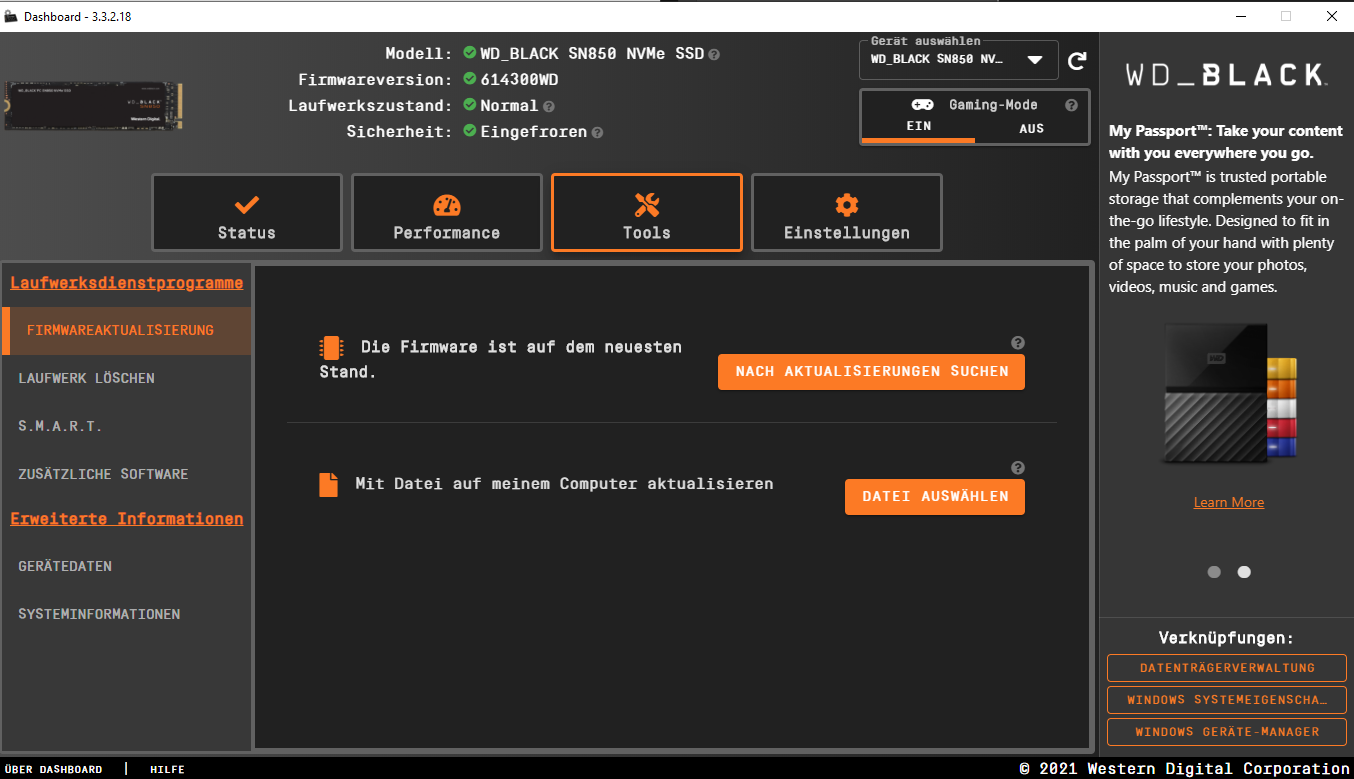Select first ad carousel dot
The width and height of the screenshot is (1354, 779).
(1214, 572)
